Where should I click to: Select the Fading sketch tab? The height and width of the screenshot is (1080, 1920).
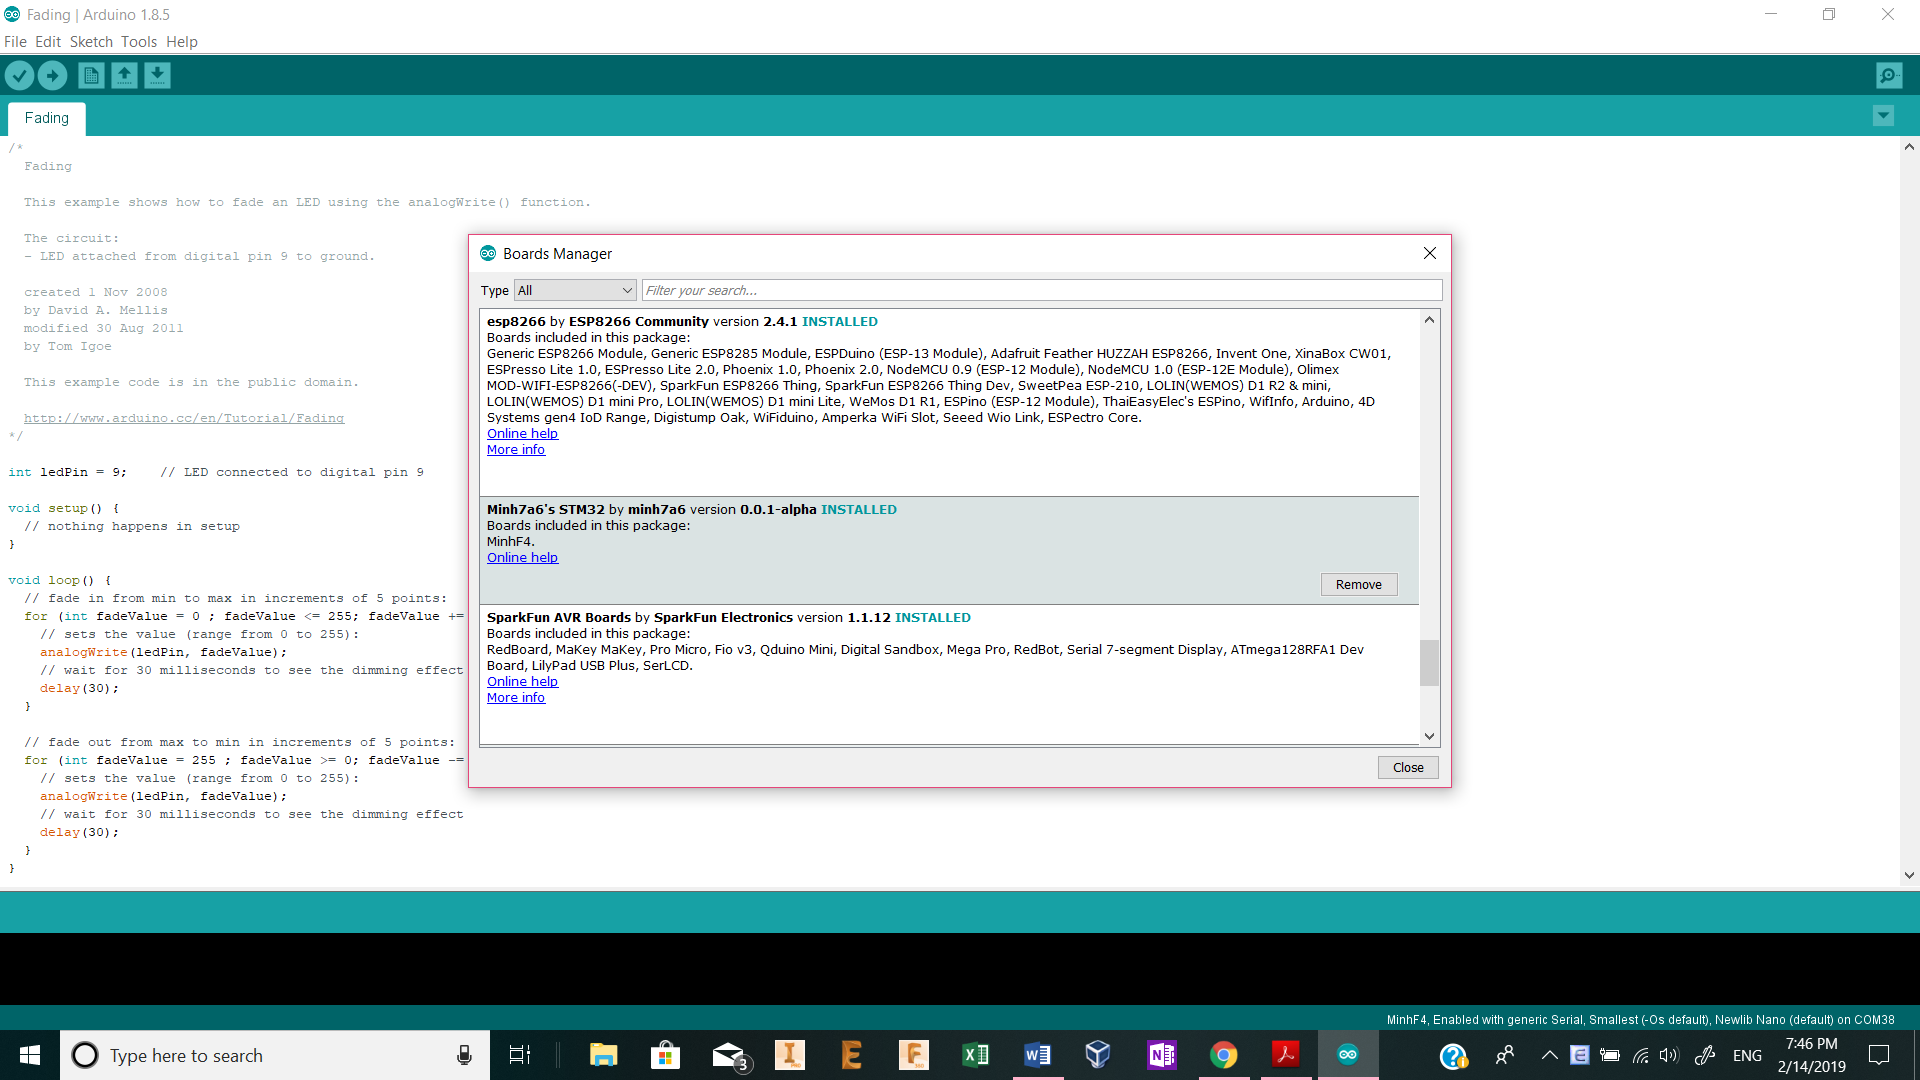click(x=47, y=118)
